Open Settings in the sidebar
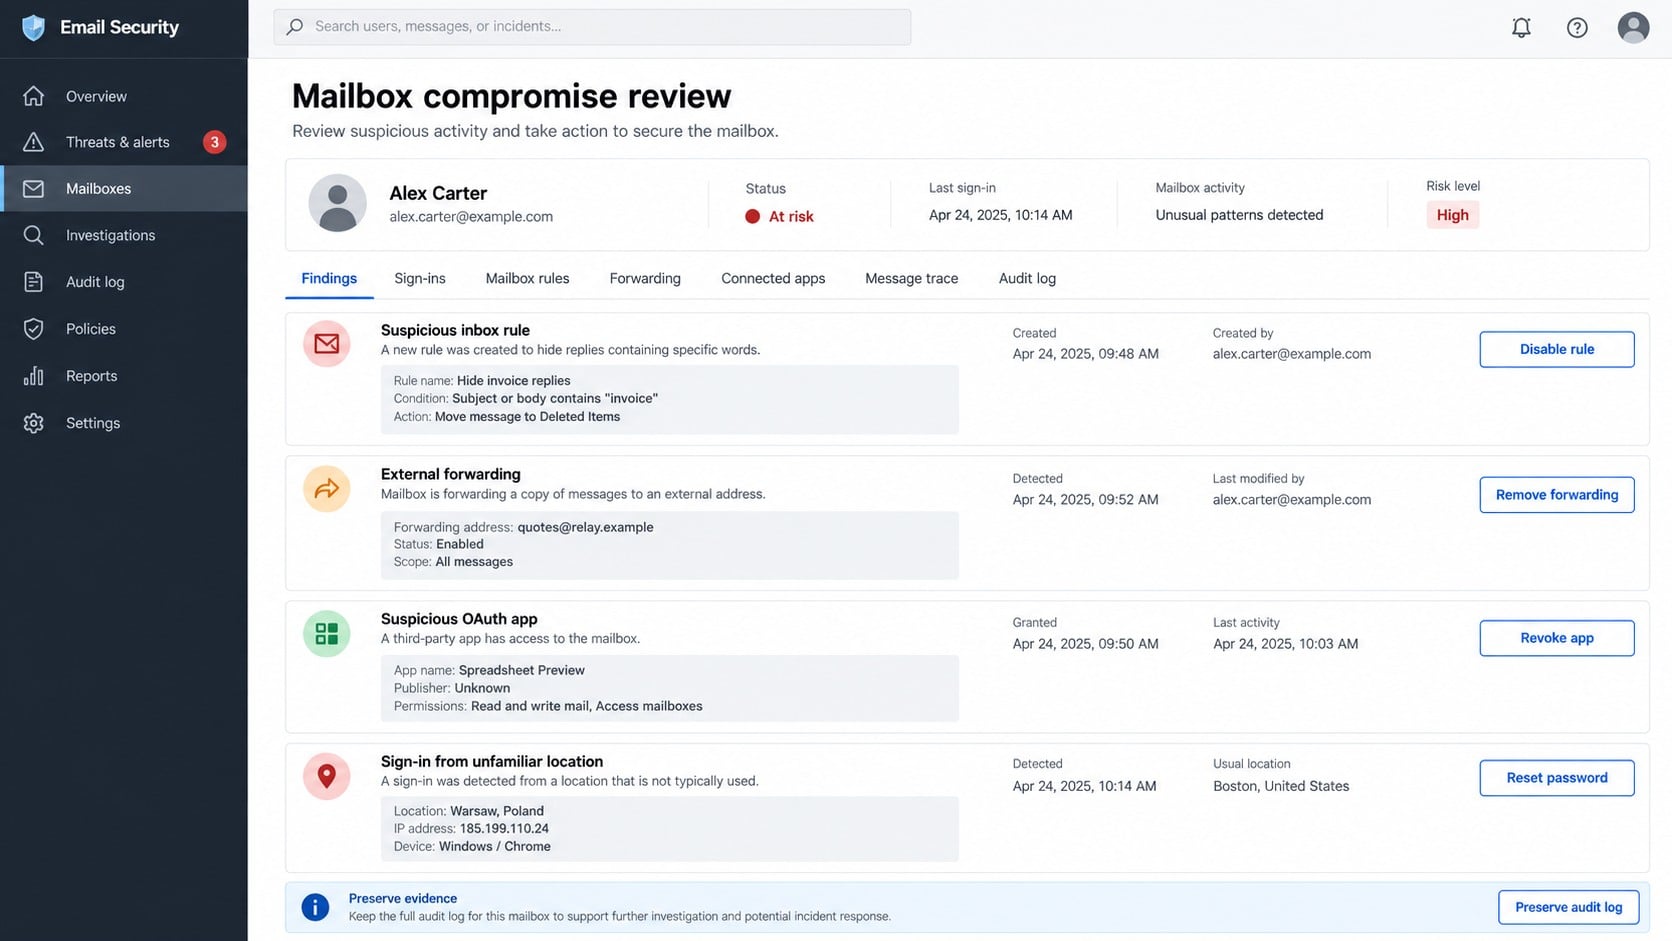This screenshot has height=941, width=1672. [124, 423]
